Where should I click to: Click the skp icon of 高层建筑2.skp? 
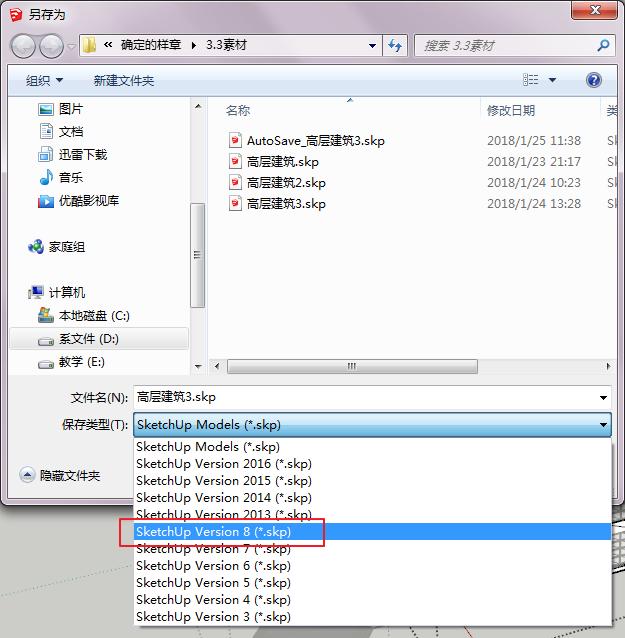point(235,183)
